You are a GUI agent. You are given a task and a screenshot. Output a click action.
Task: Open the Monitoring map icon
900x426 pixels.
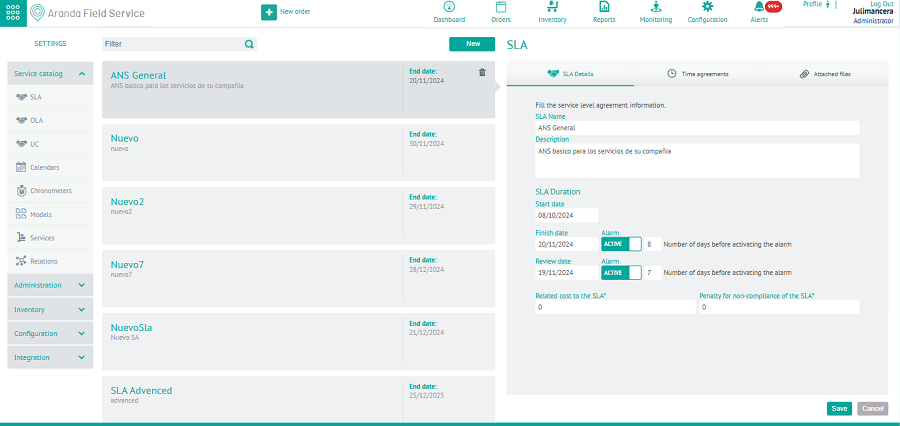(x=655, y=8)
